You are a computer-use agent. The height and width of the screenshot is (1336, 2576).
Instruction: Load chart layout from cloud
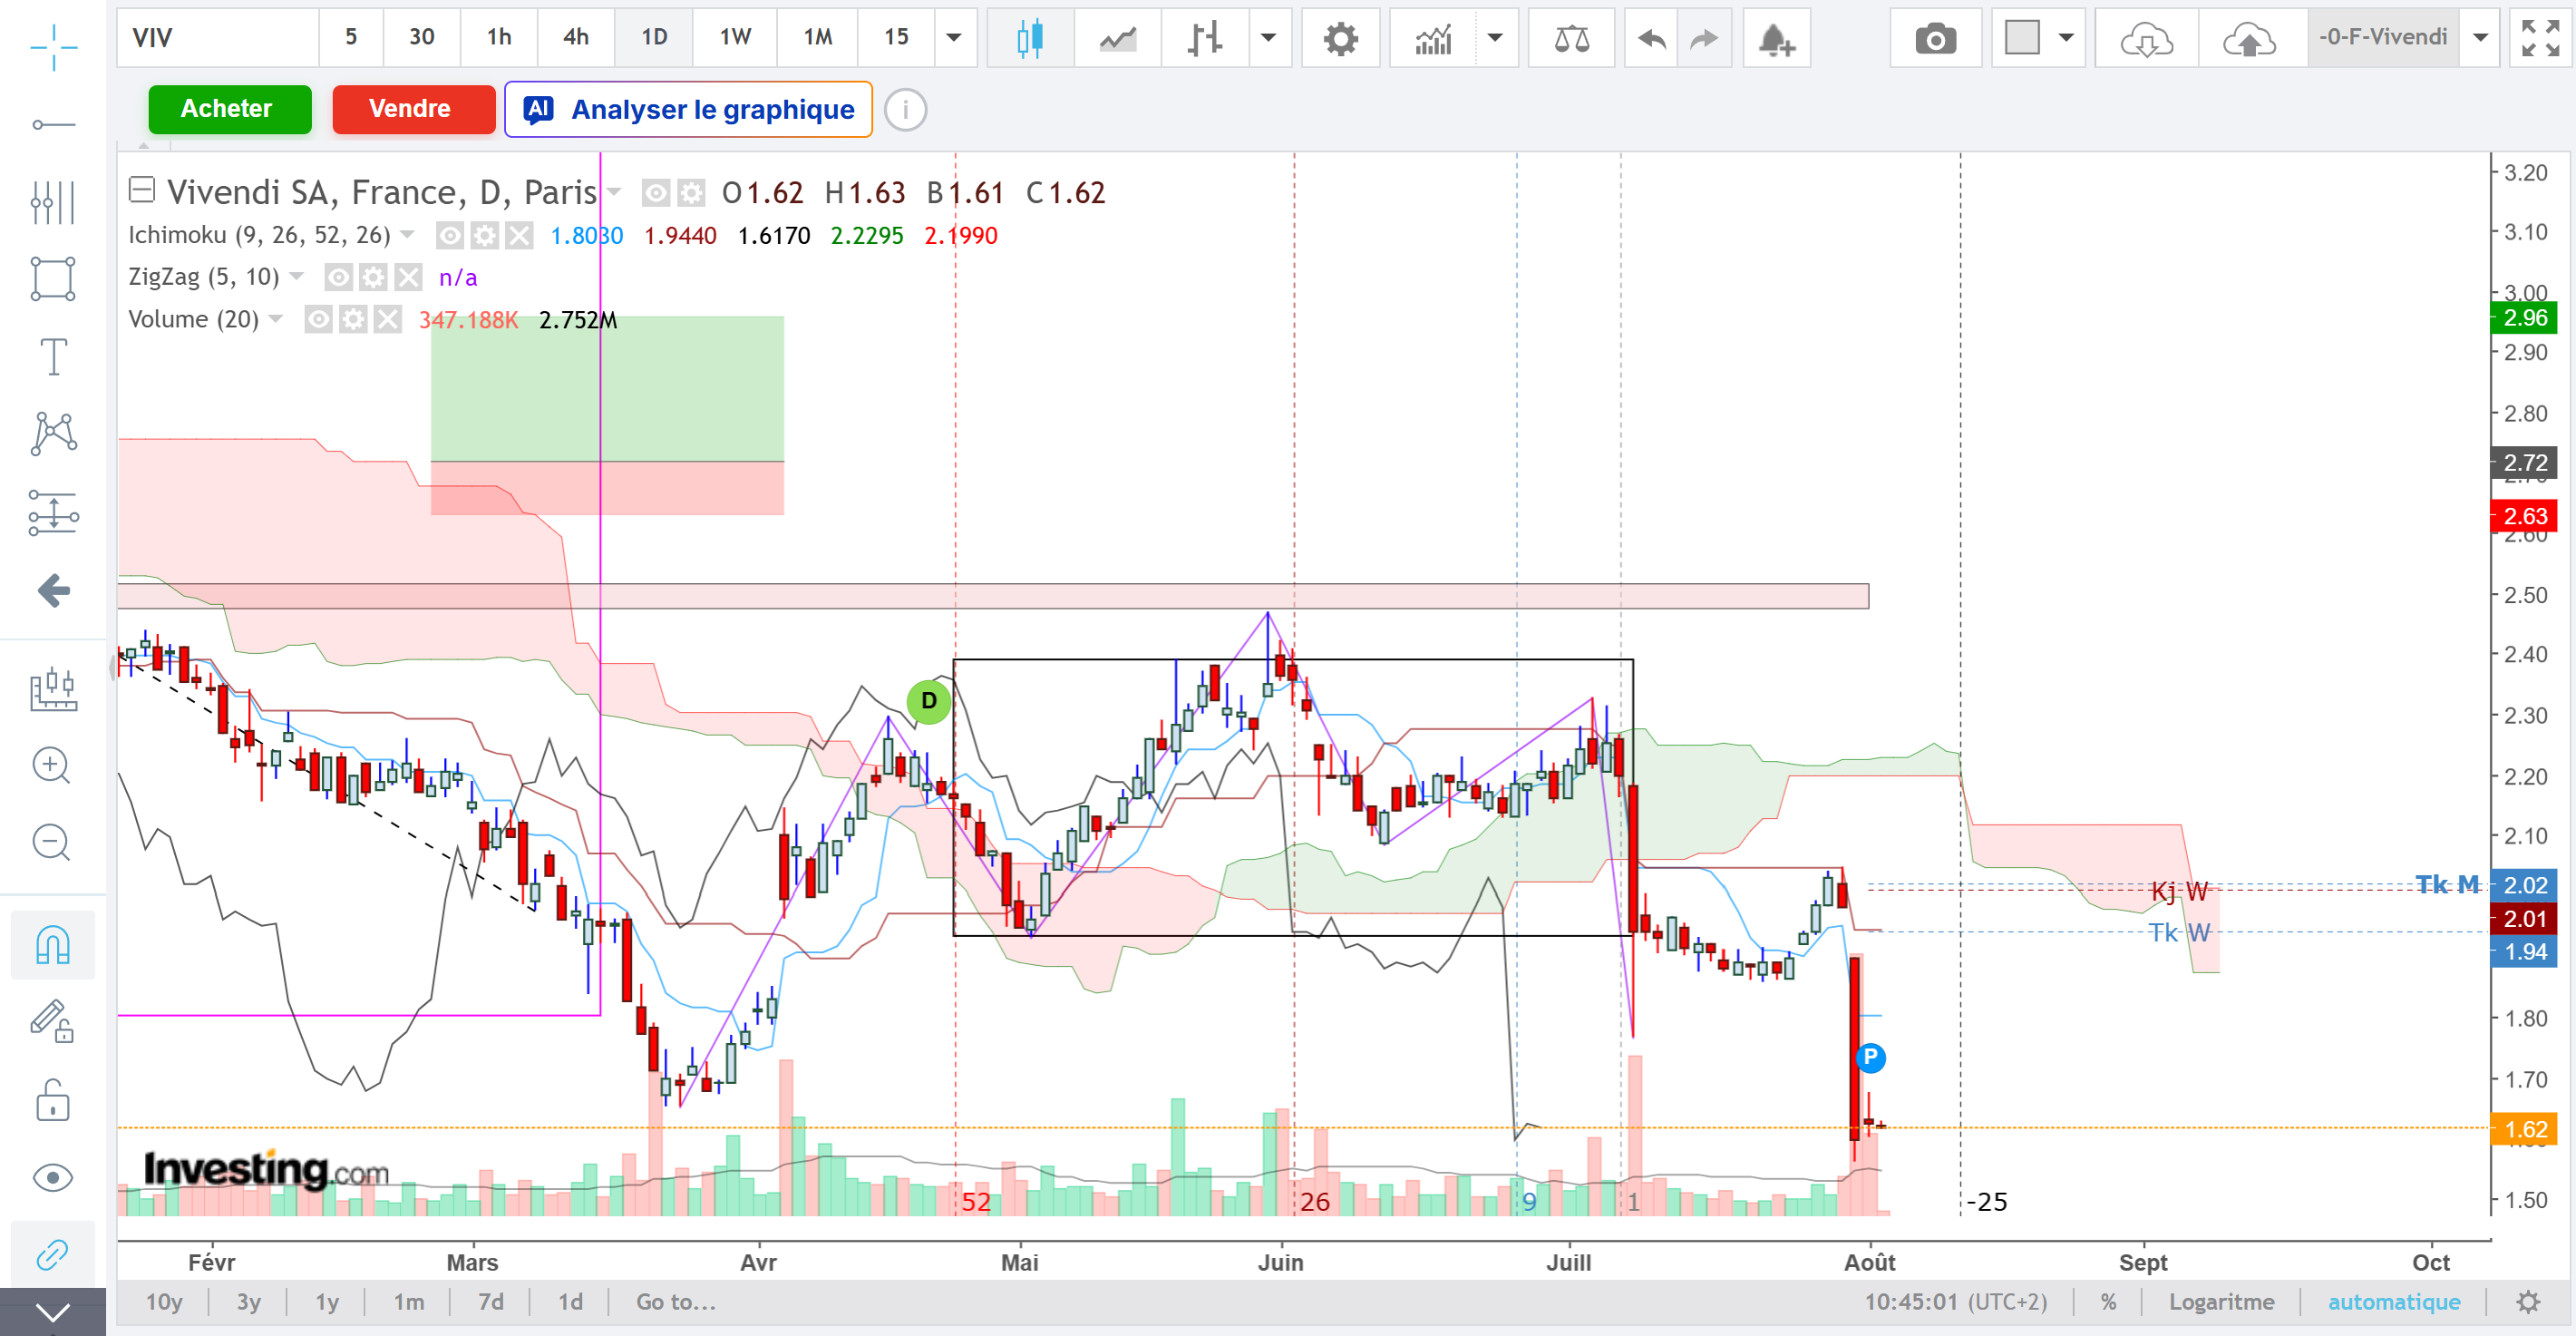(x=2146, y=38)
